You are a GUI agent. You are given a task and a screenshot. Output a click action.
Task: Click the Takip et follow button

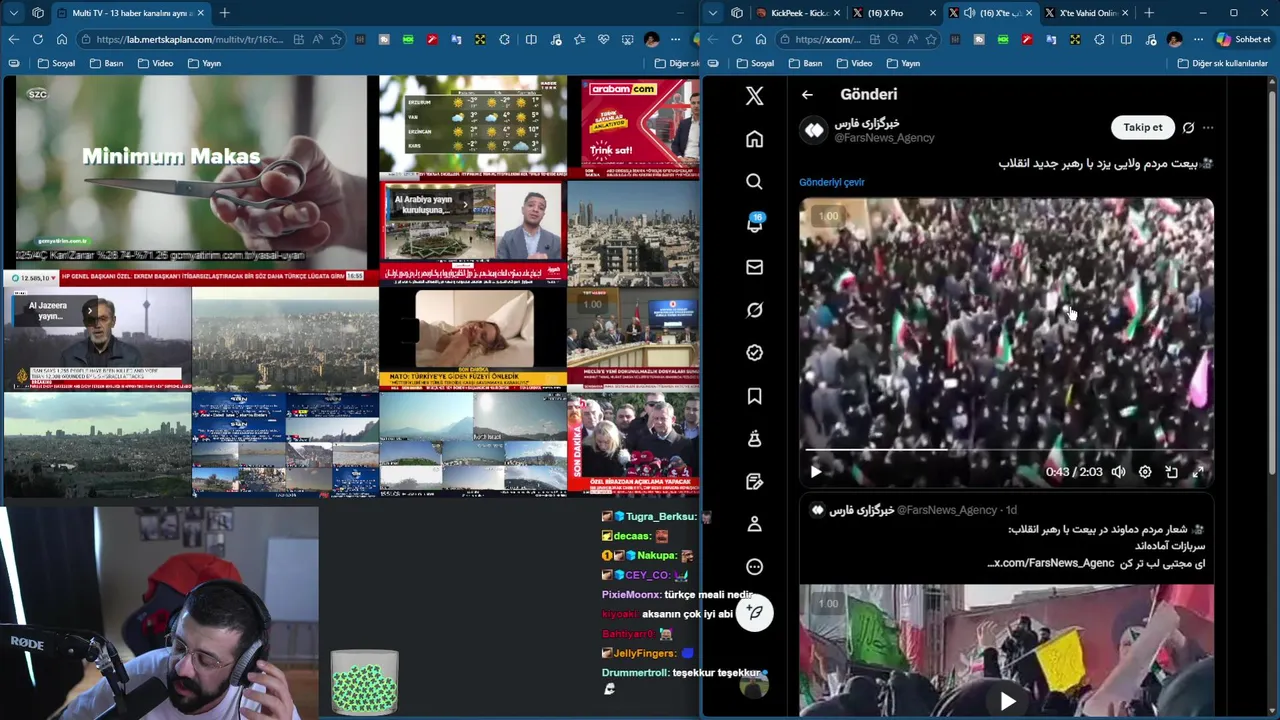1142,127
